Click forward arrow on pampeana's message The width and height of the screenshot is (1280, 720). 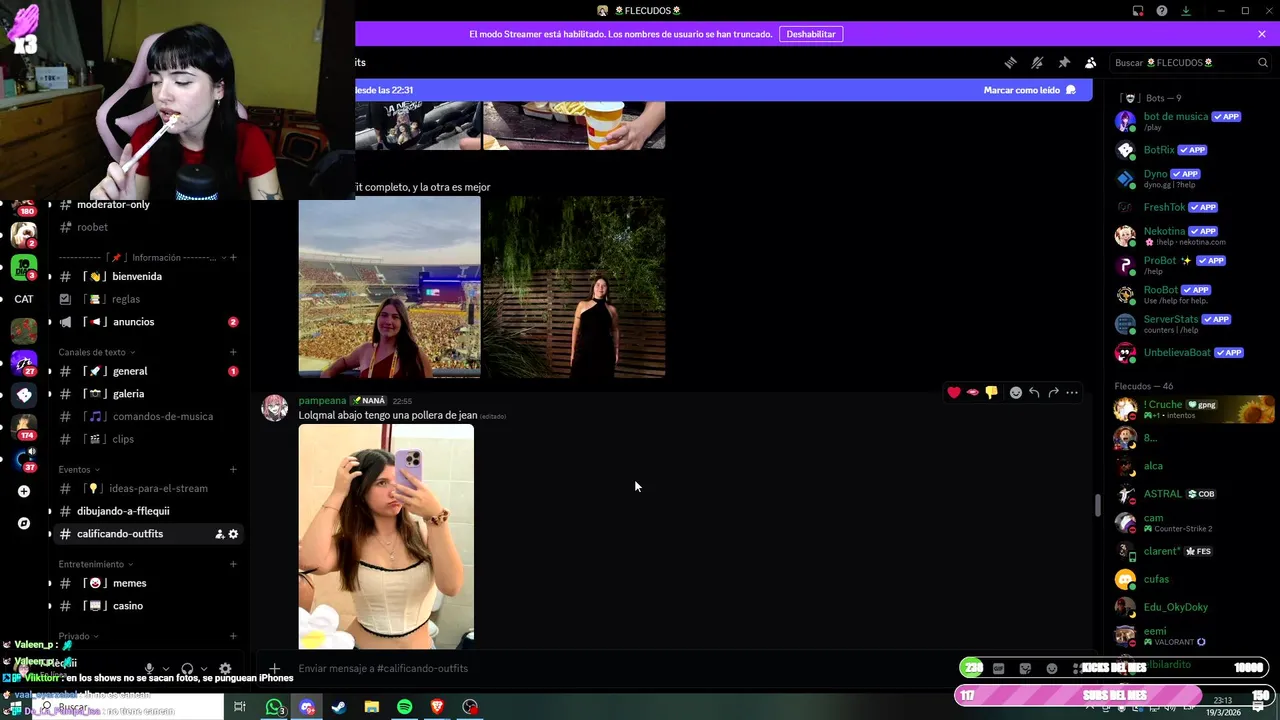coord(1053,392)
